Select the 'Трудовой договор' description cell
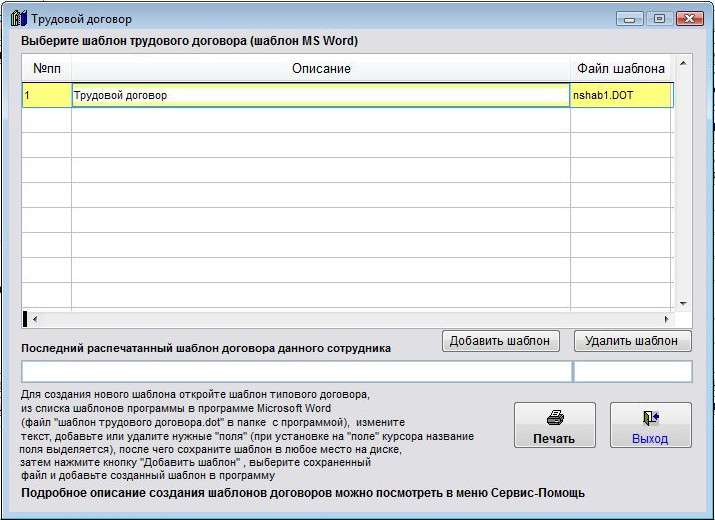Screen dimensions: 715x520 coord(321,95)
